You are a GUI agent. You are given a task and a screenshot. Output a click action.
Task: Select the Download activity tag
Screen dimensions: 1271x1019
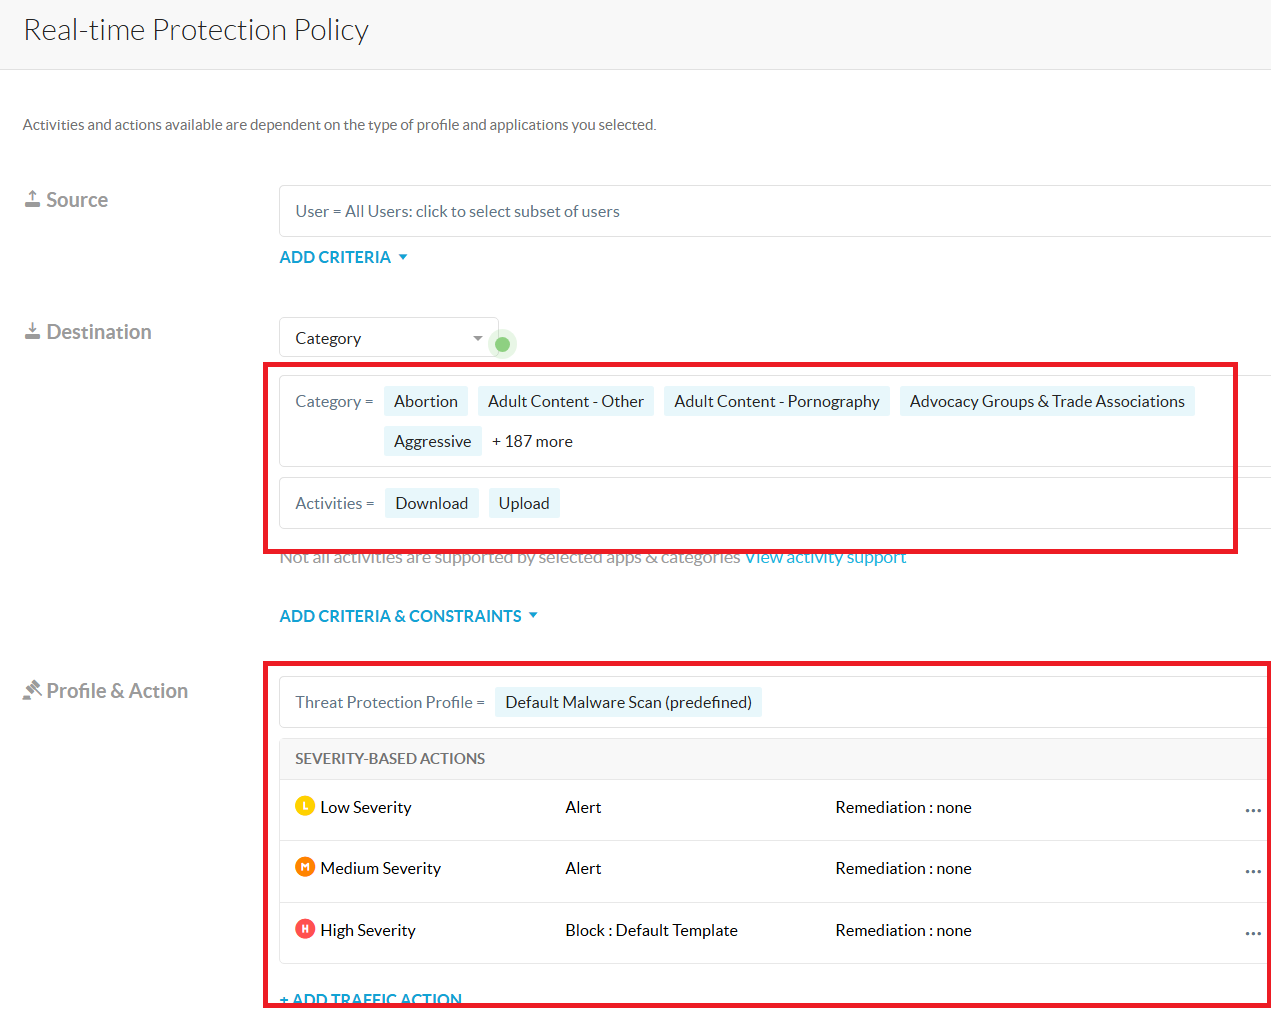pyautogui.click(x=431, y=503)
